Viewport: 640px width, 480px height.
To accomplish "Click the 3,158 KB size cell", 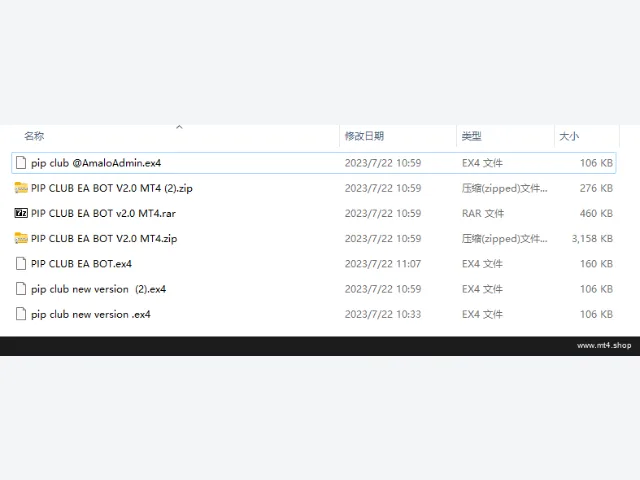I will click(x=592, y=239).
